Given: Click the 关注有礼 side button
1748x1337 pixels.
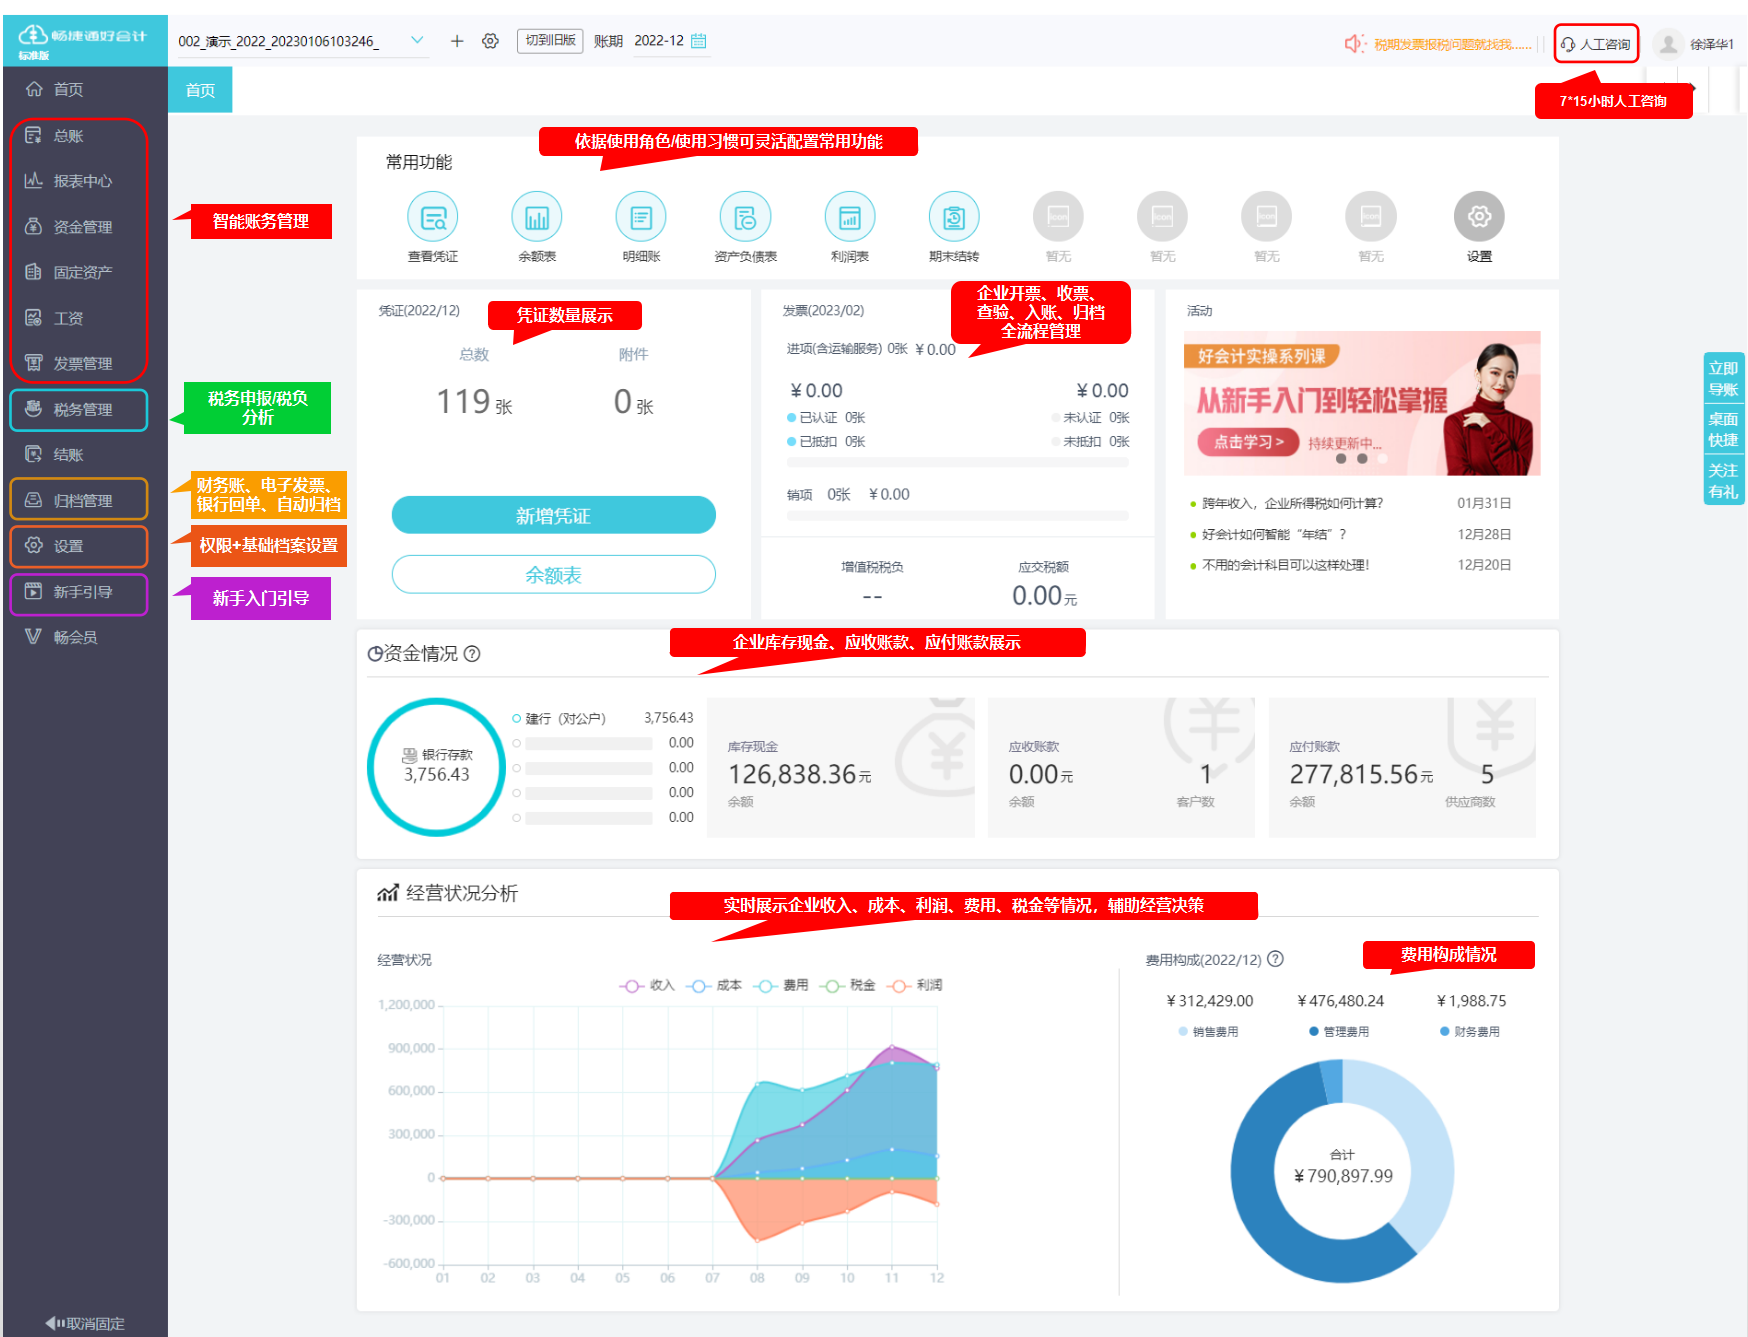Looking at the screenshot, I should [1723, 481].
